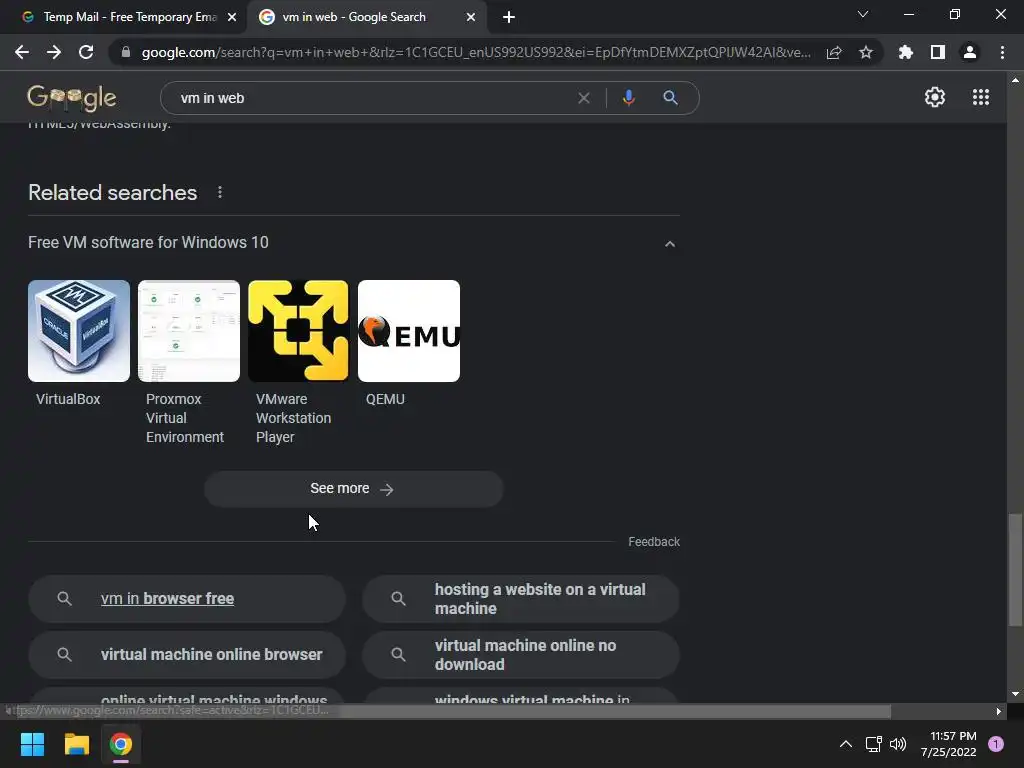View site information via padlock icon

tap(126, 52)
